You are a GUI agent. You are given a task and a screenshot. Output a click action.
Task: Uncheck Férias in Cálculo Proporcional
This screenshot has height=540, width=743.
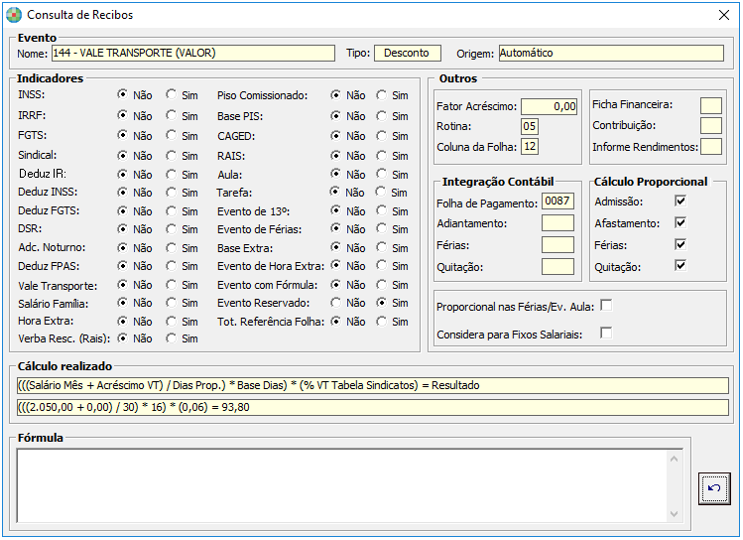(680, 244)
